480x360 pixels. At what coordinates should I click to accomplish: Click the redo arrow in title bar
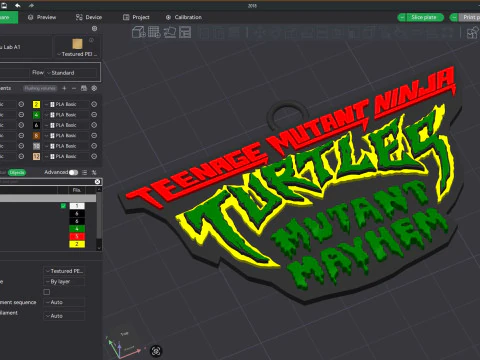coord(31,5)
